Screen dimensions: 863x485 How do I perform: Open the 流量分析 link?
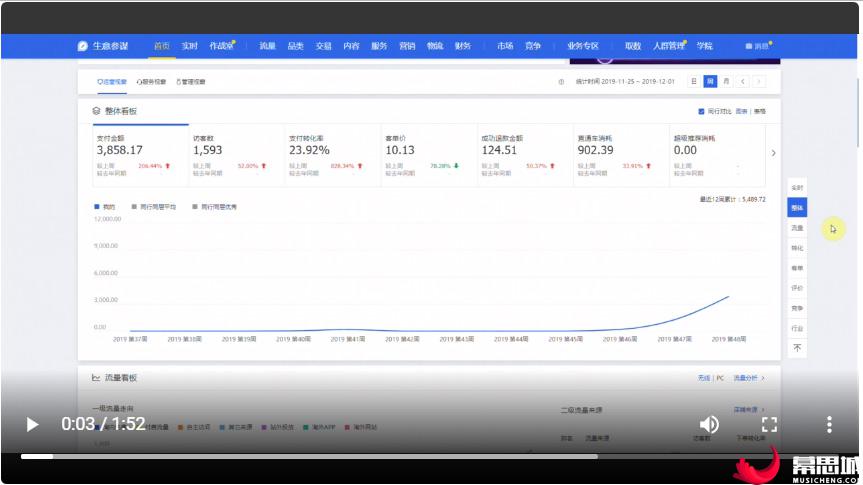749,378
